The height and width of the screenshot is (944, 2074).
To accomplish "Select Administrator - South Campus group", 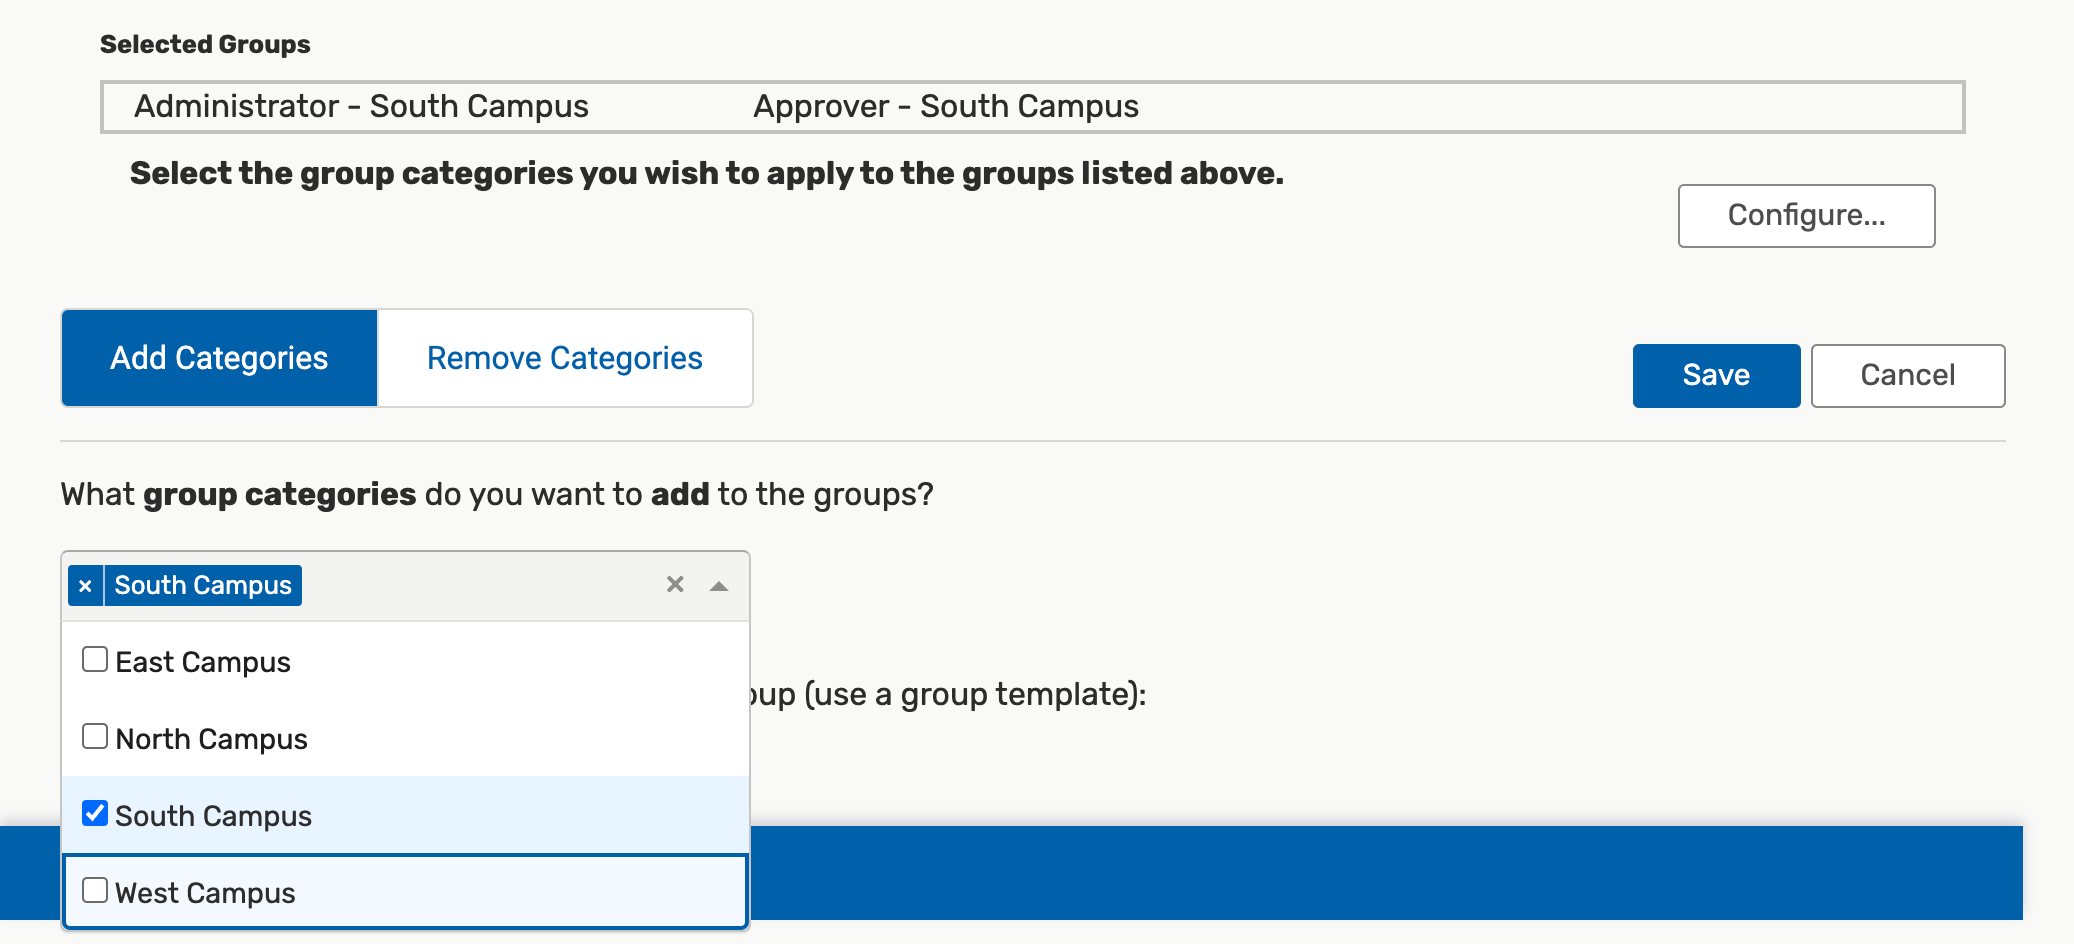I will [361, 107].
